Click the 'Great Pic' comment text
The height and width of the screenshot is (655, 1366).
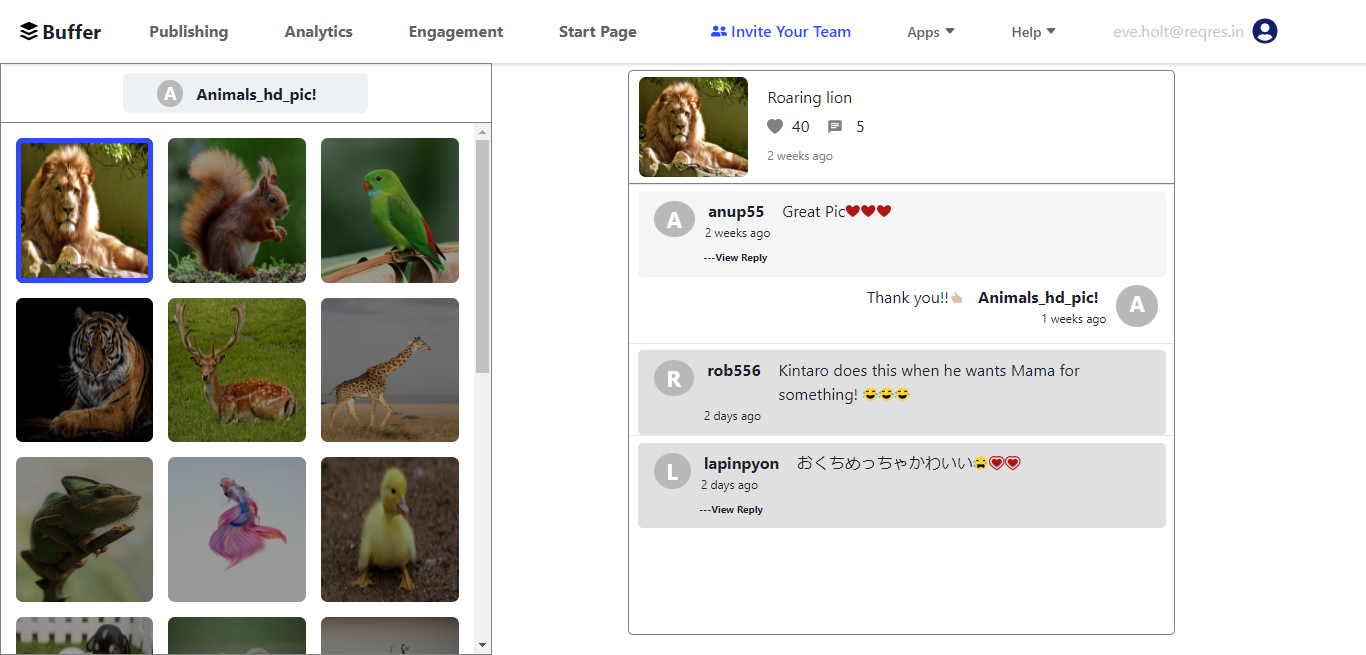point(836,212)
